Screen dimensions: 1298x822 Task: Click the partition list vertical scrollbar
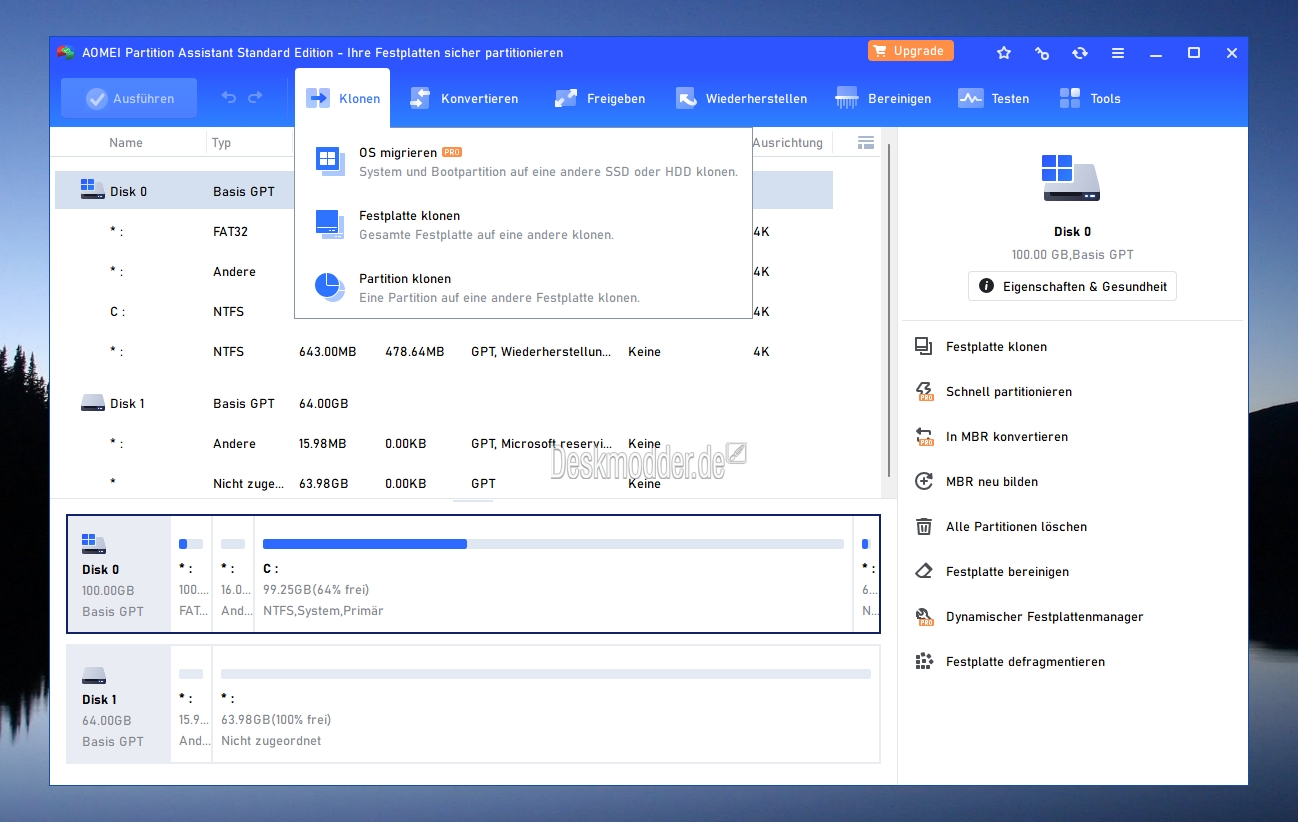tap(889, 310)
